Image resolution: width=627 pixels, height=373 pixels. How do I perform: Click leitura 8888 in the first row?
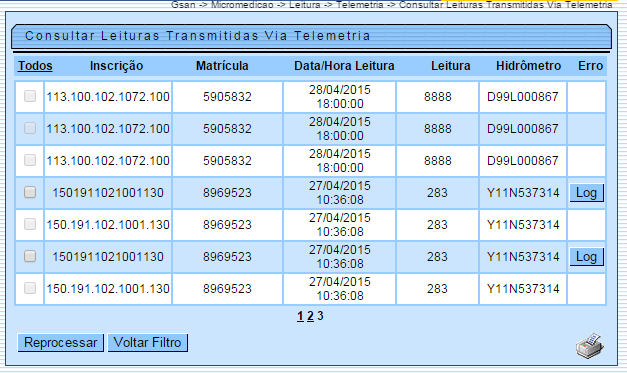438,97
